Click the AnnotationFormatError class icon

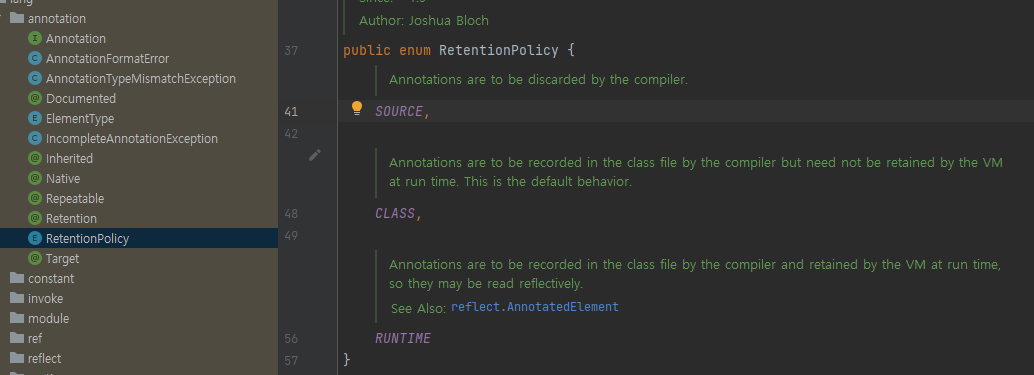click(x=35, y=59)
